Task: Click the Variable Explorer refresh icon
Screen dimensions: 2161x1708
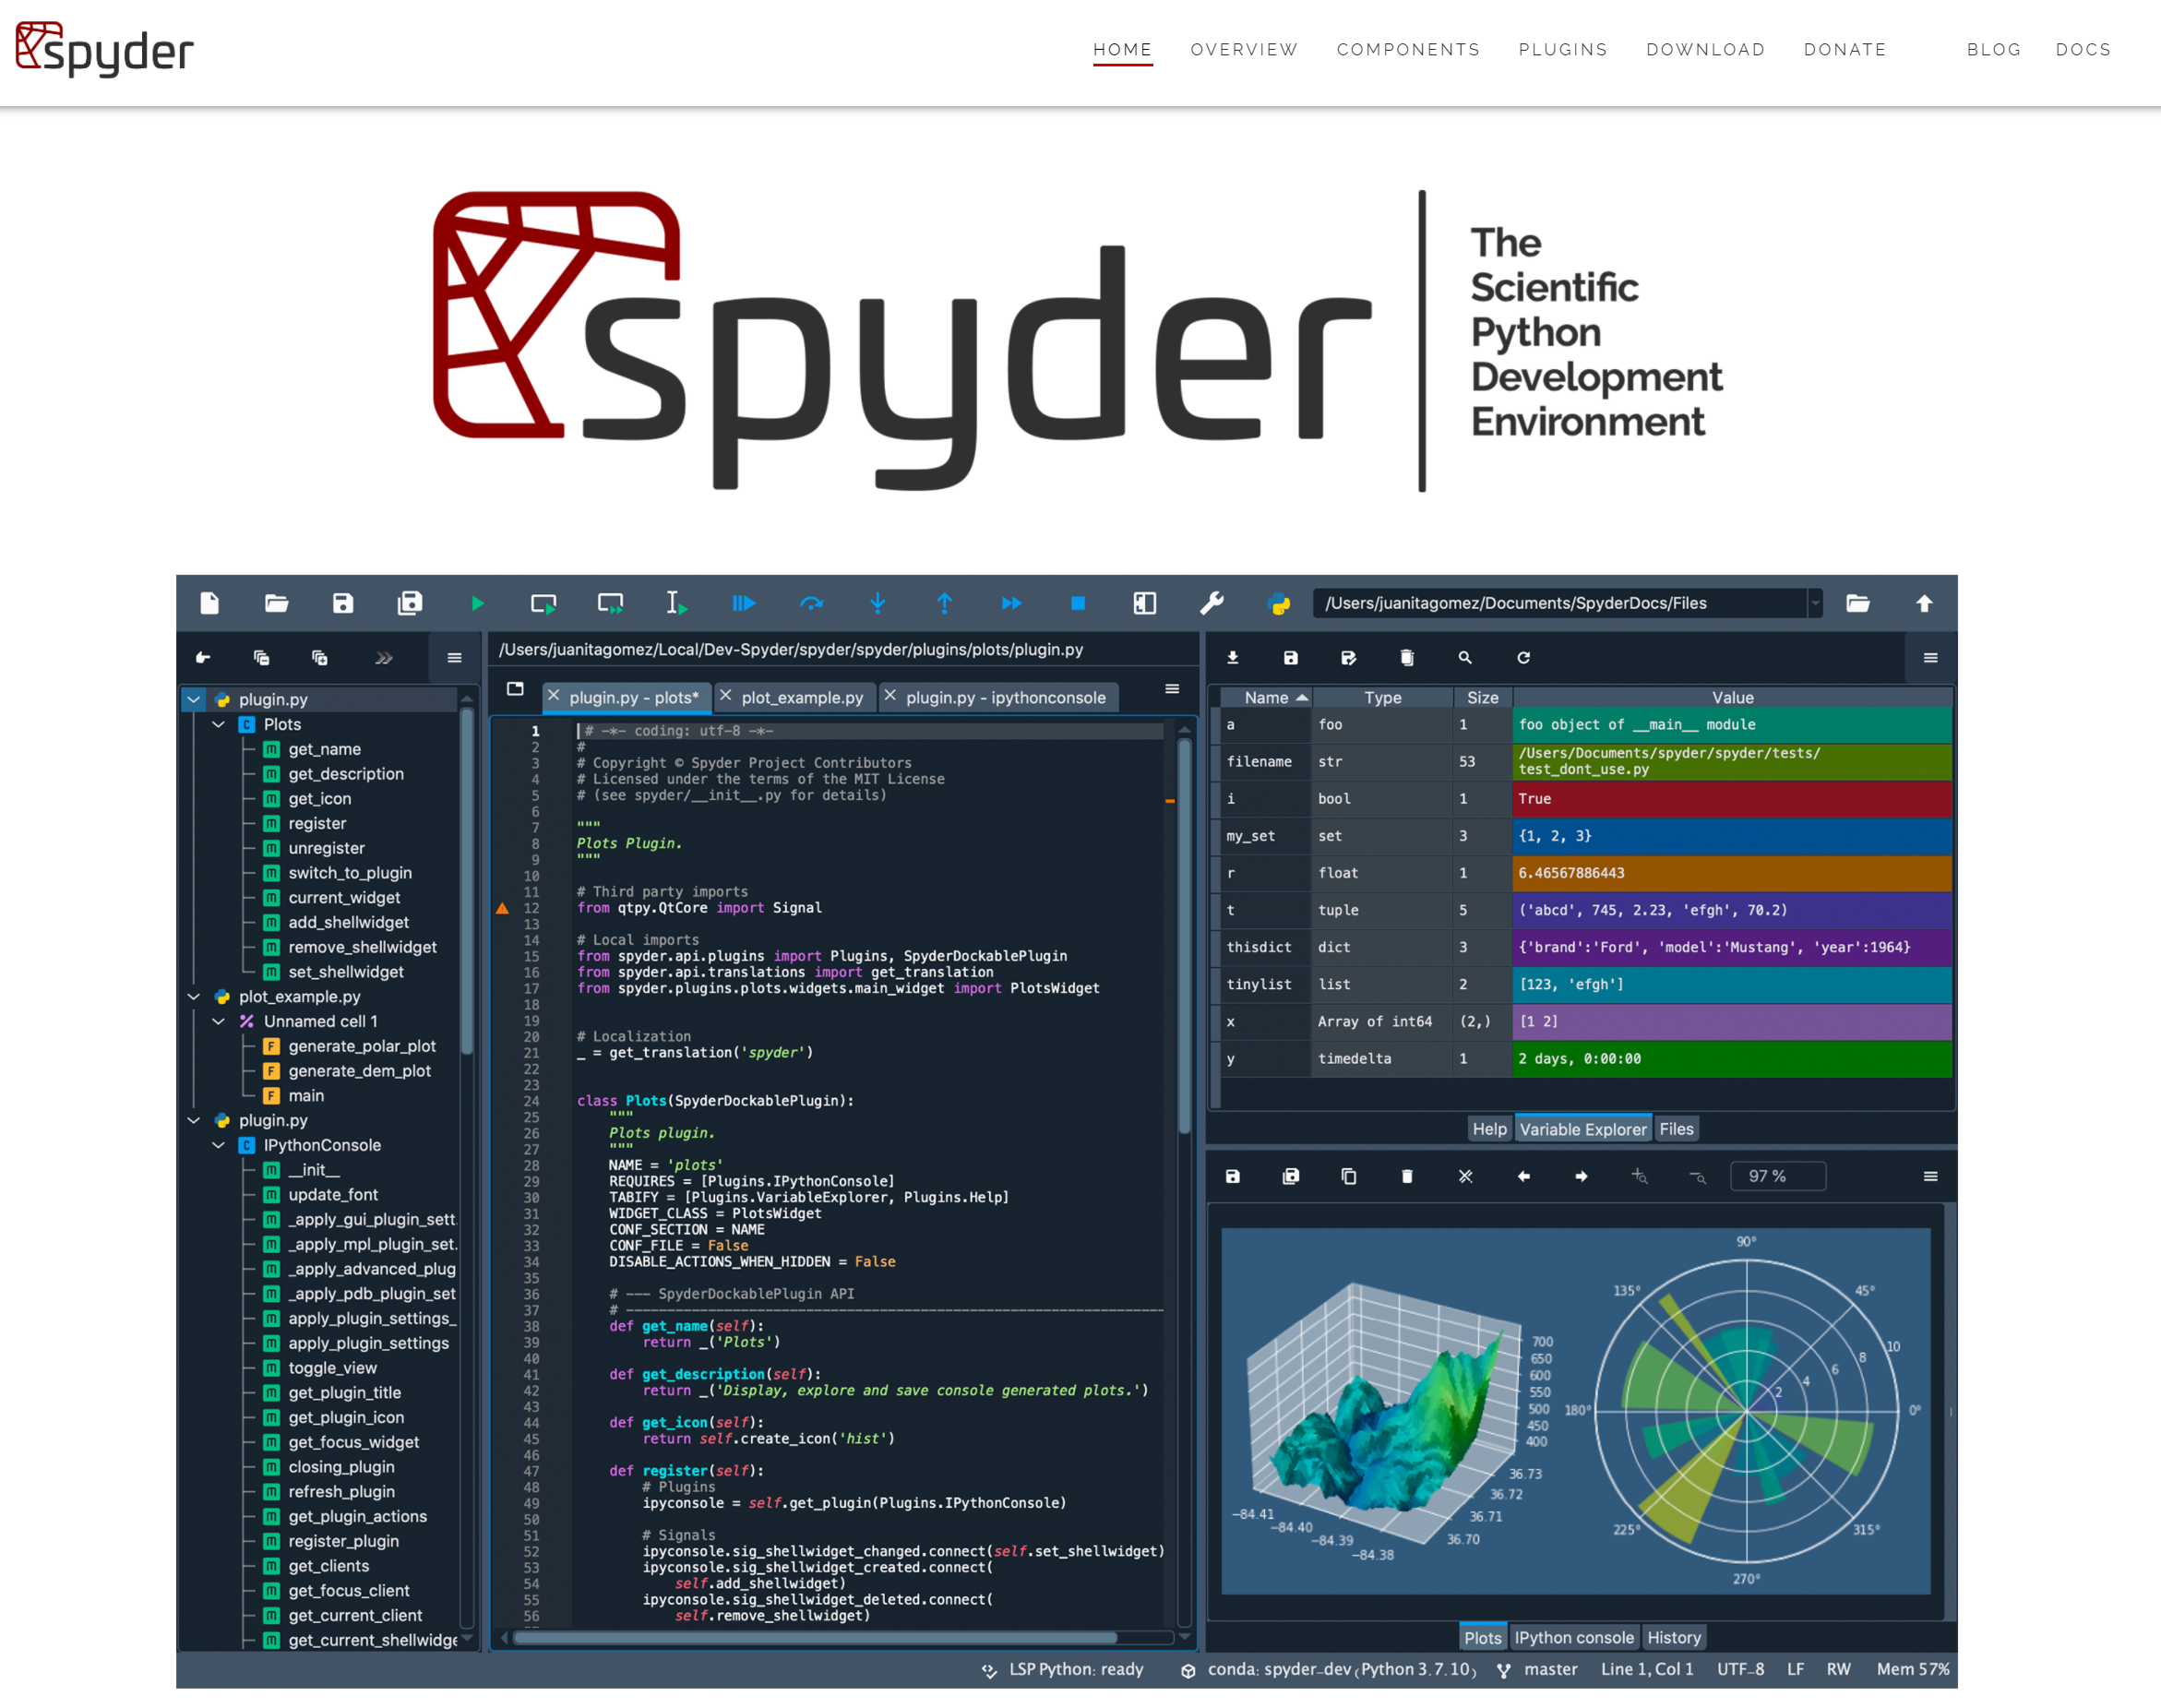Action: pos(1523,658)
